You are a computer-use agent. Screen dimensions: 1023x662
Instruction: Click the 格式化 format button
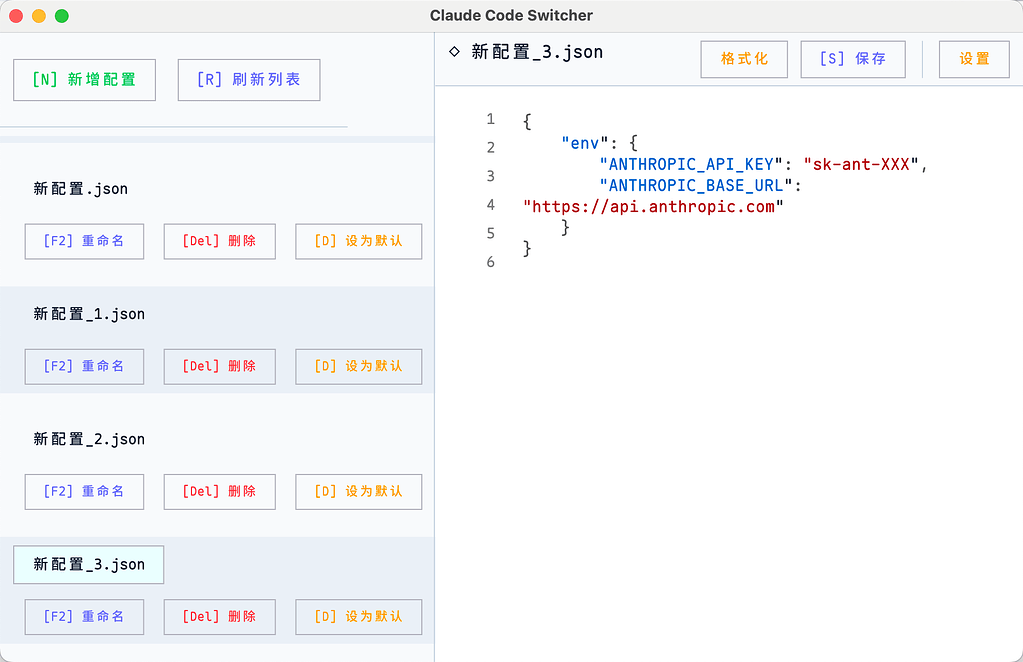point(744,59)
